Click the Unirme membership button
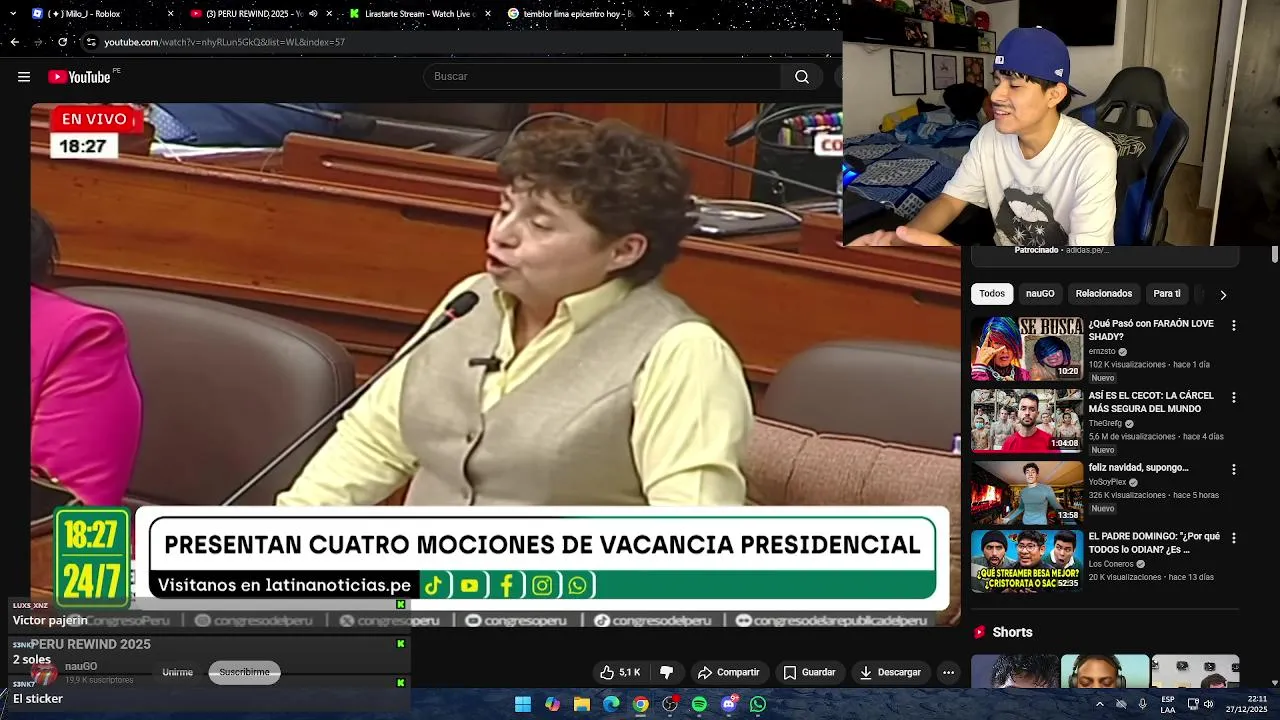The height and width of the screenshot is (720, 1280). (177, 672)
